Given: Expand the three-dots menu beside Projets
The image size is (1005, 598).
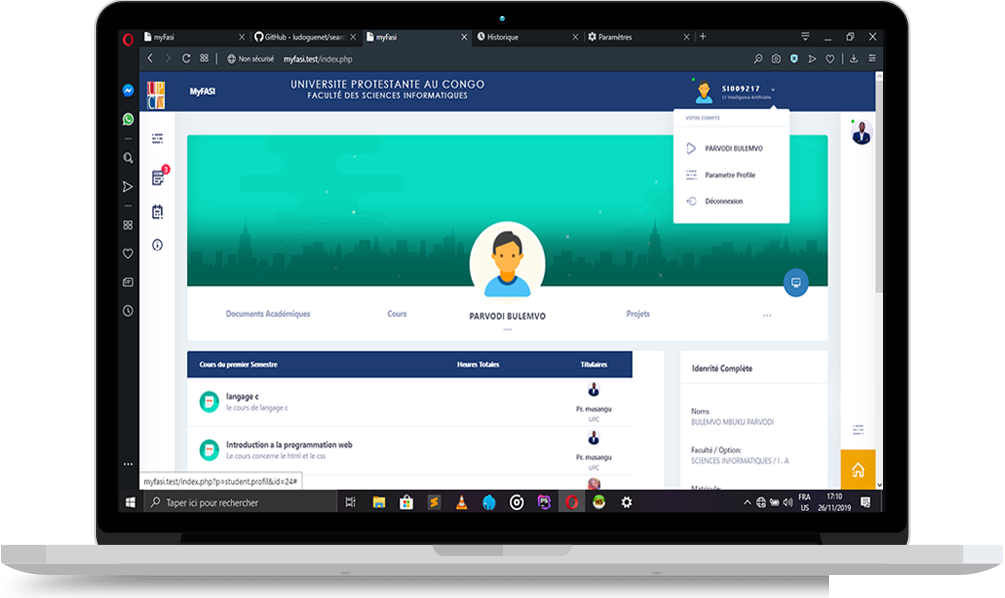Looking at the screenshot, I should tap(767, 315).
